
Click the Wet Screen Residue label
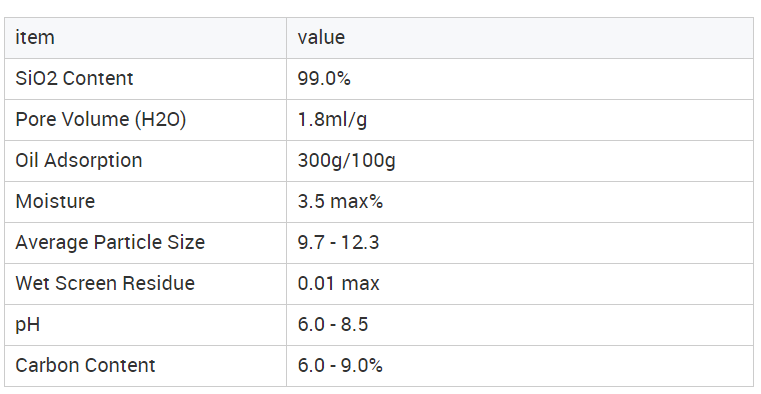(105, 283)
